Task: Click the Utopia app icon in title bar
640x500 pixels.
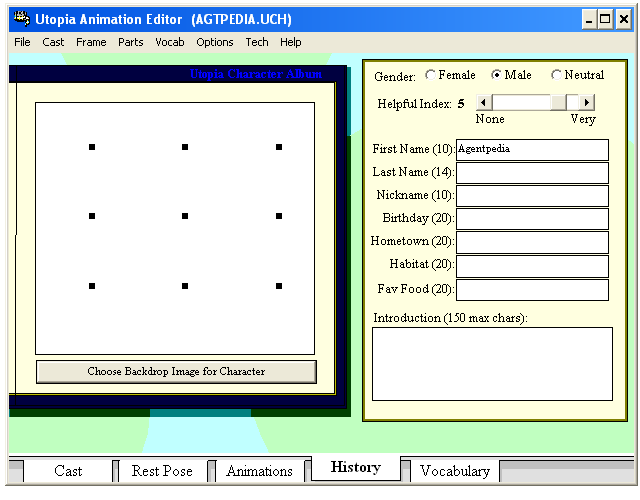Action: 20,19
